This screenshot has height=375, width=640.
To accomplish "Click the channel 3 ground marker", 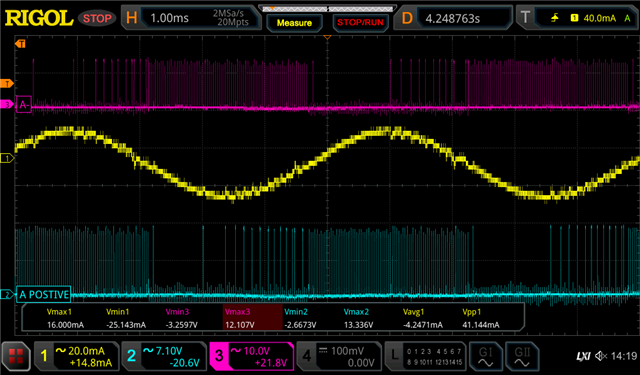I will point(7,104).
